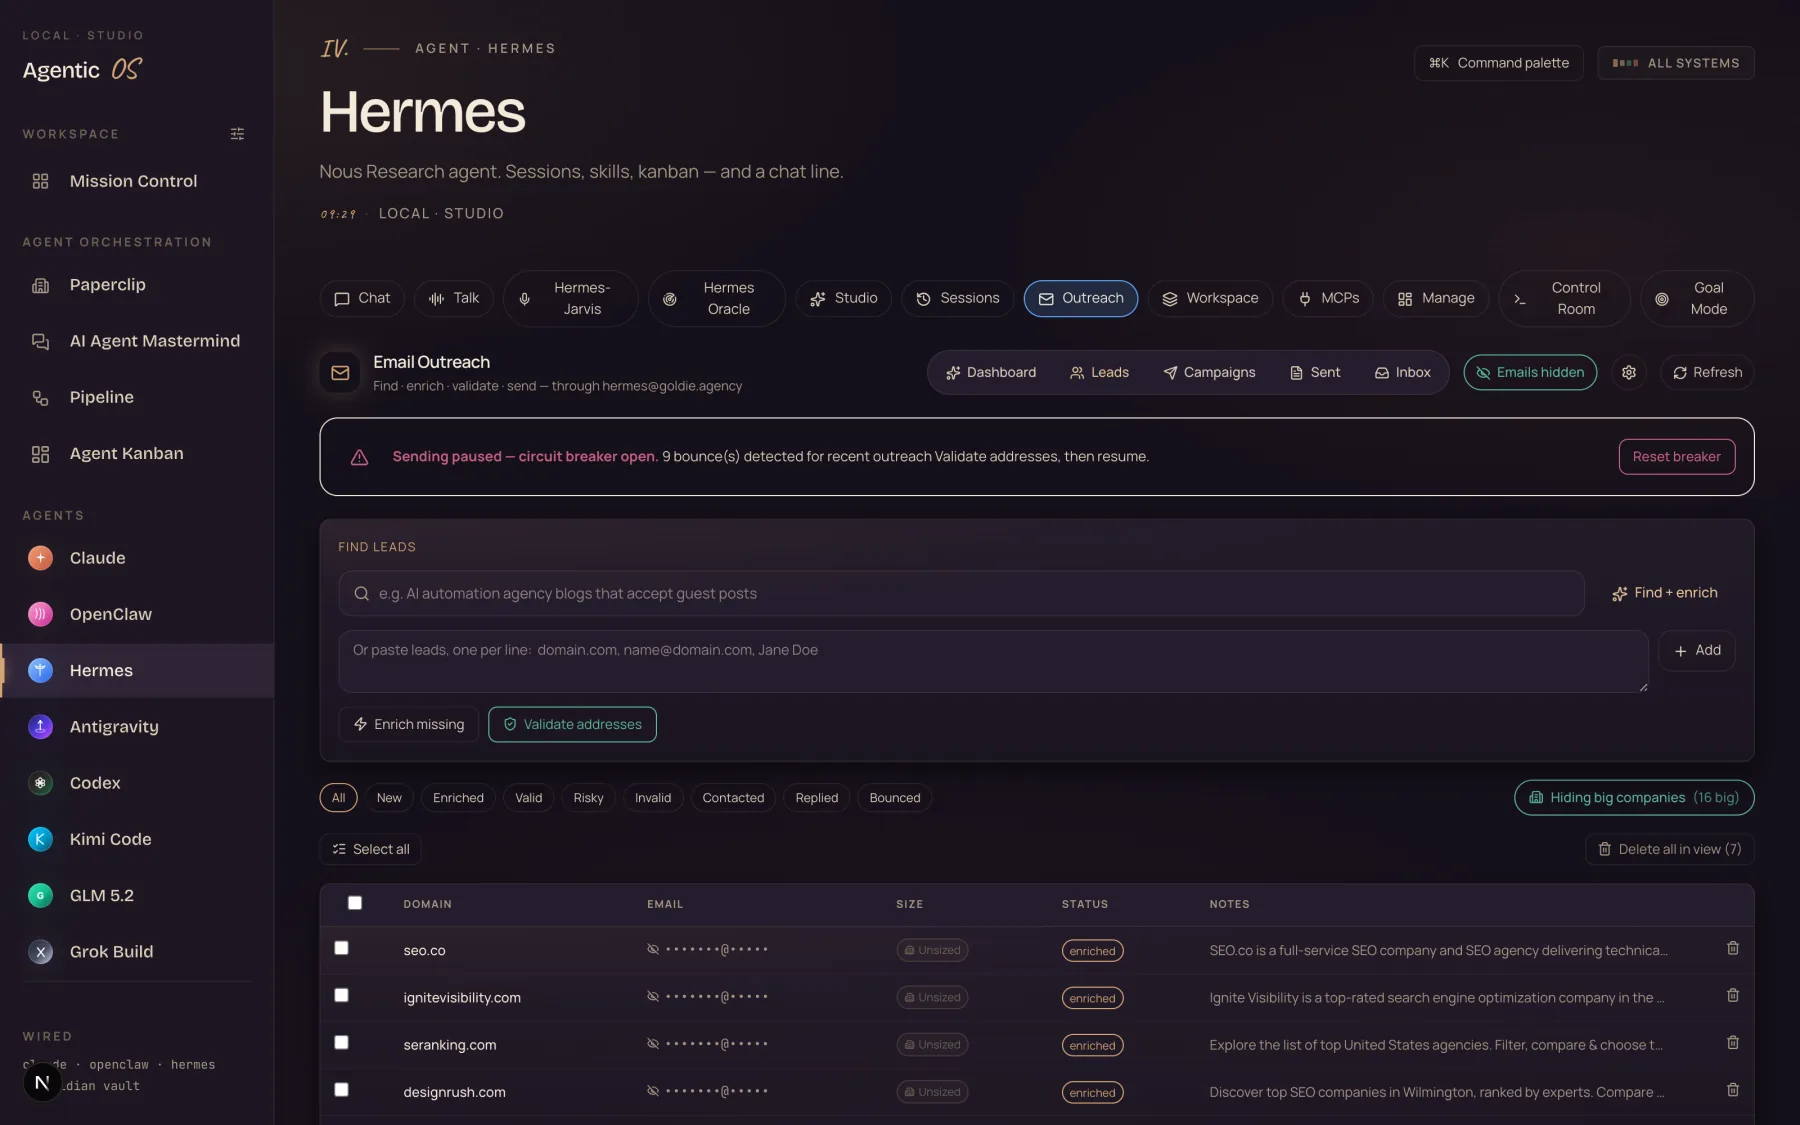
Task: Delete the ignitevisibility.com lead row
Action: [1733, 996]
